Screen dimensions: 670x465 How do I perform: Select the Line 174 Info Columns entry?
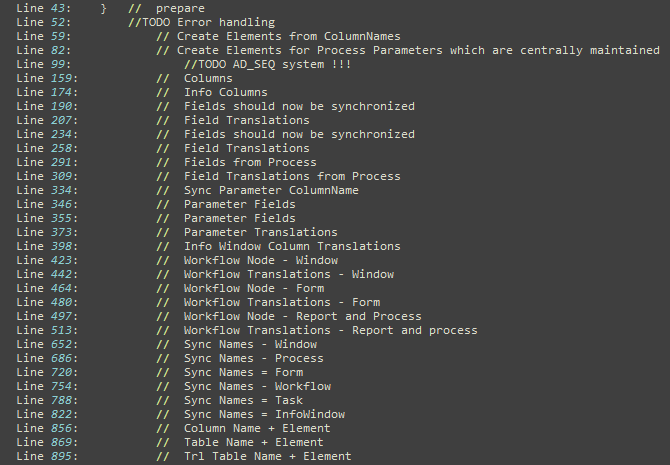click(x=142, y=92)
